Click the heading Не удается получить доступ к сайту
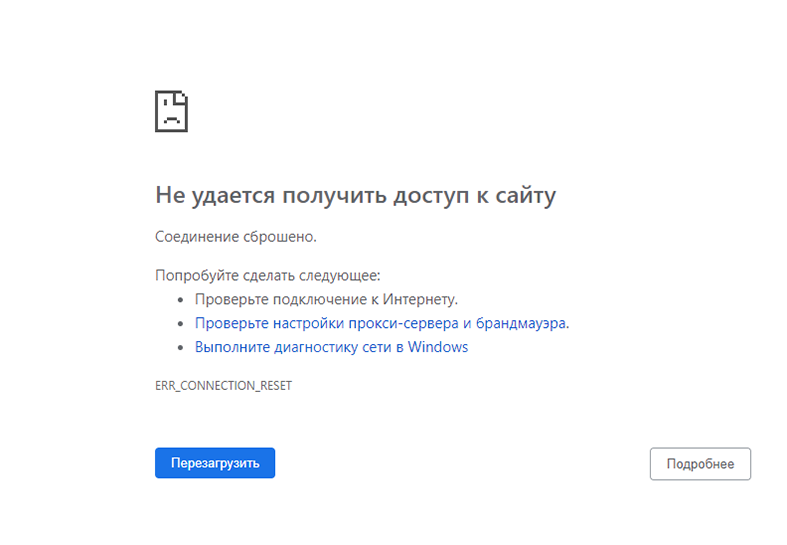The image size is (787, 545). (x=355, y=195)
